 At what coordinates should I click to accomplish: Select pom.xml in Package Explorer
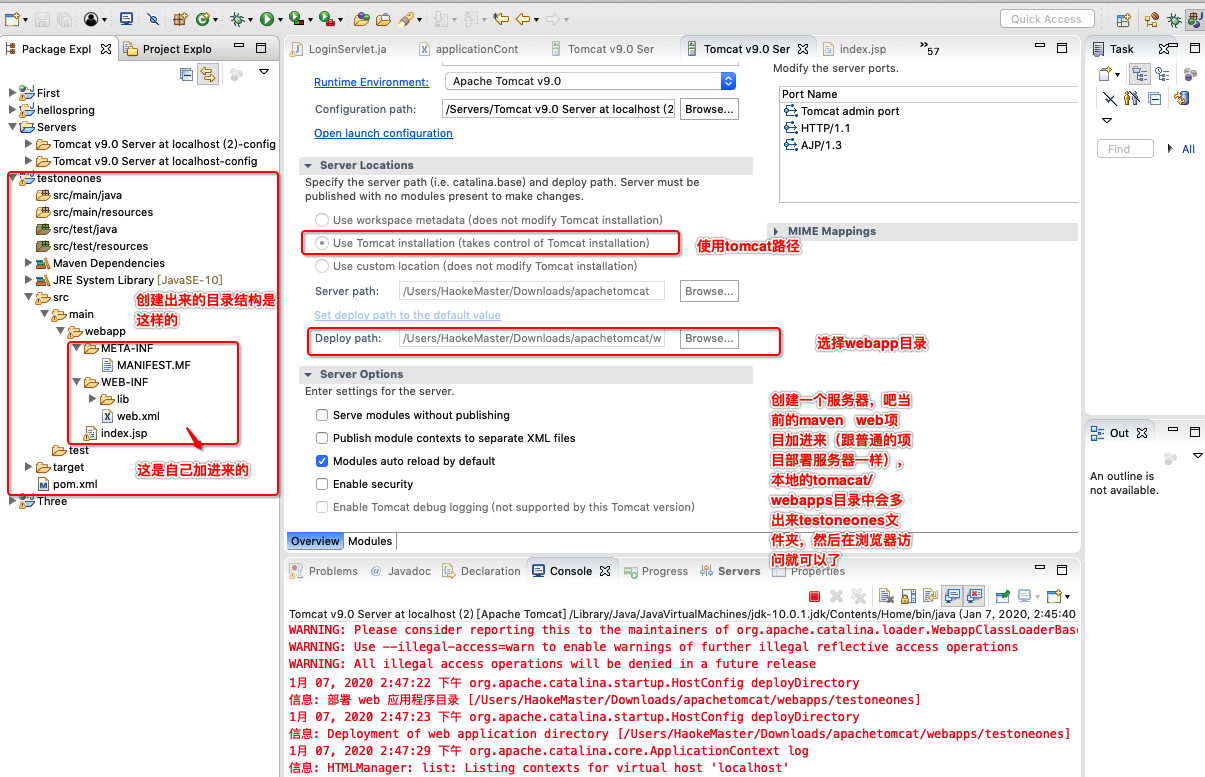[66, 484]
